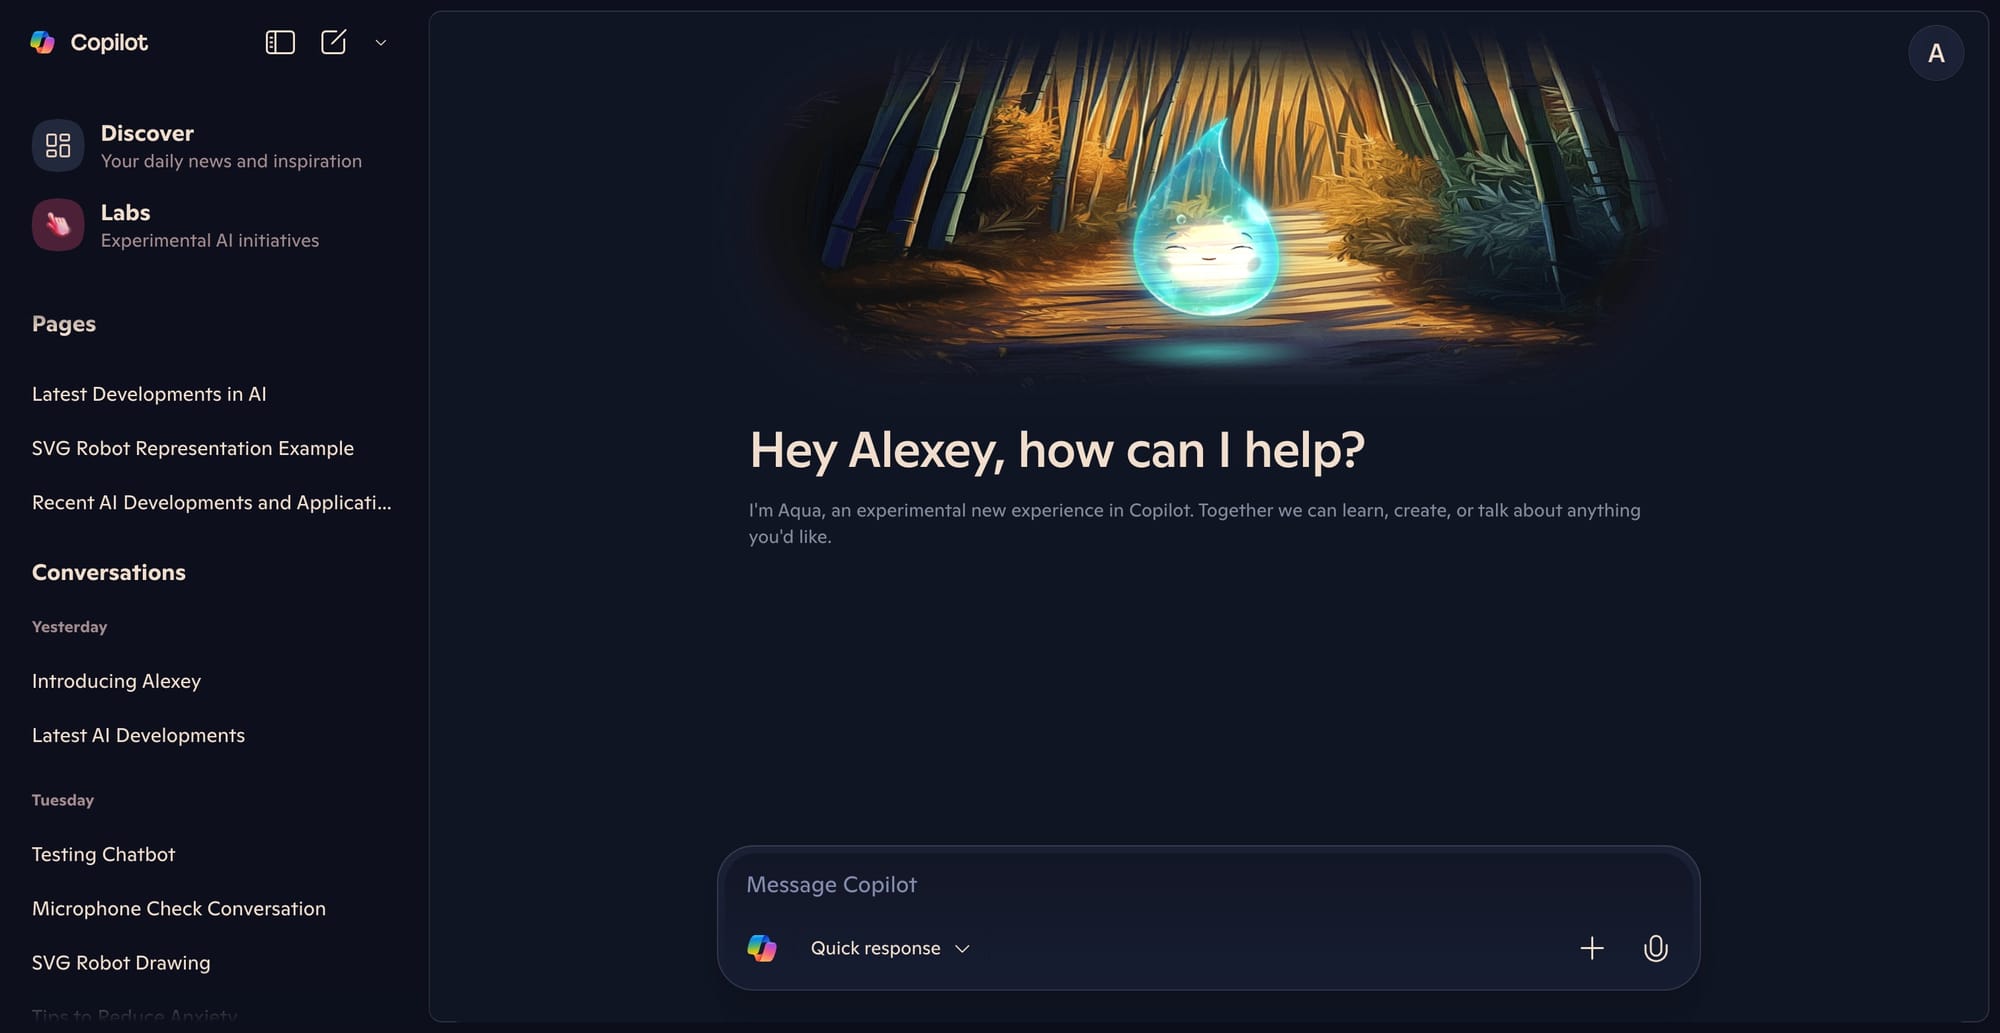The image size is (2000, 1033).
Task: Open the Discover grid icon
Action: [x=58, y=146]
